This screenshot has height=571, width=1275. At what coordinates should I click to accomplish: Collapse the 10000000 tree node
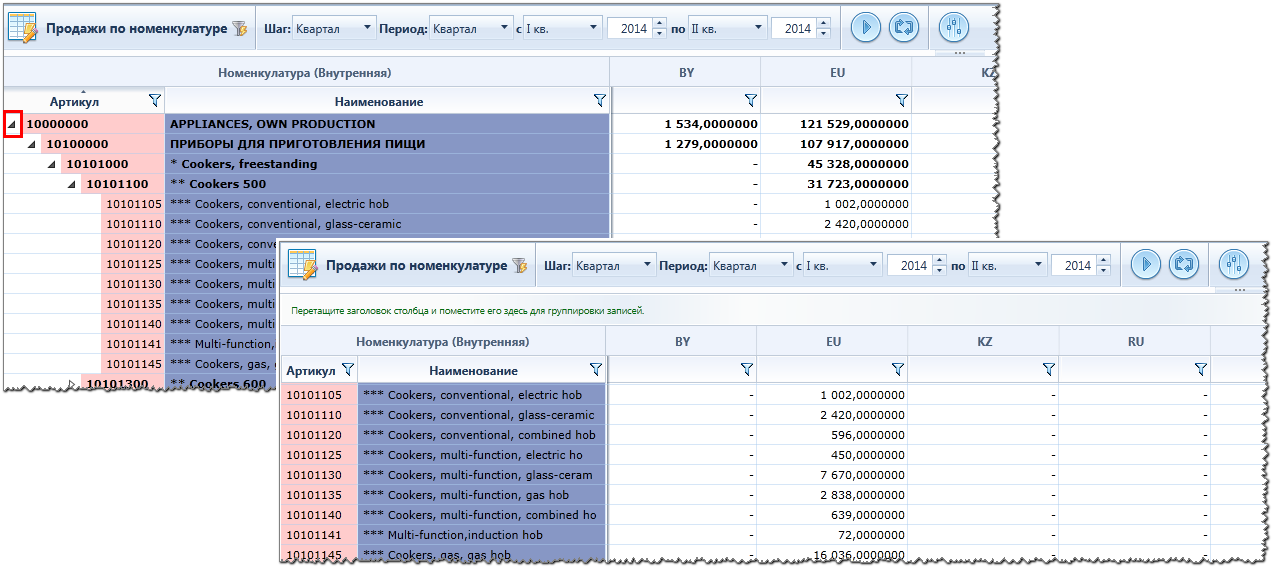[x=12, y=124]
